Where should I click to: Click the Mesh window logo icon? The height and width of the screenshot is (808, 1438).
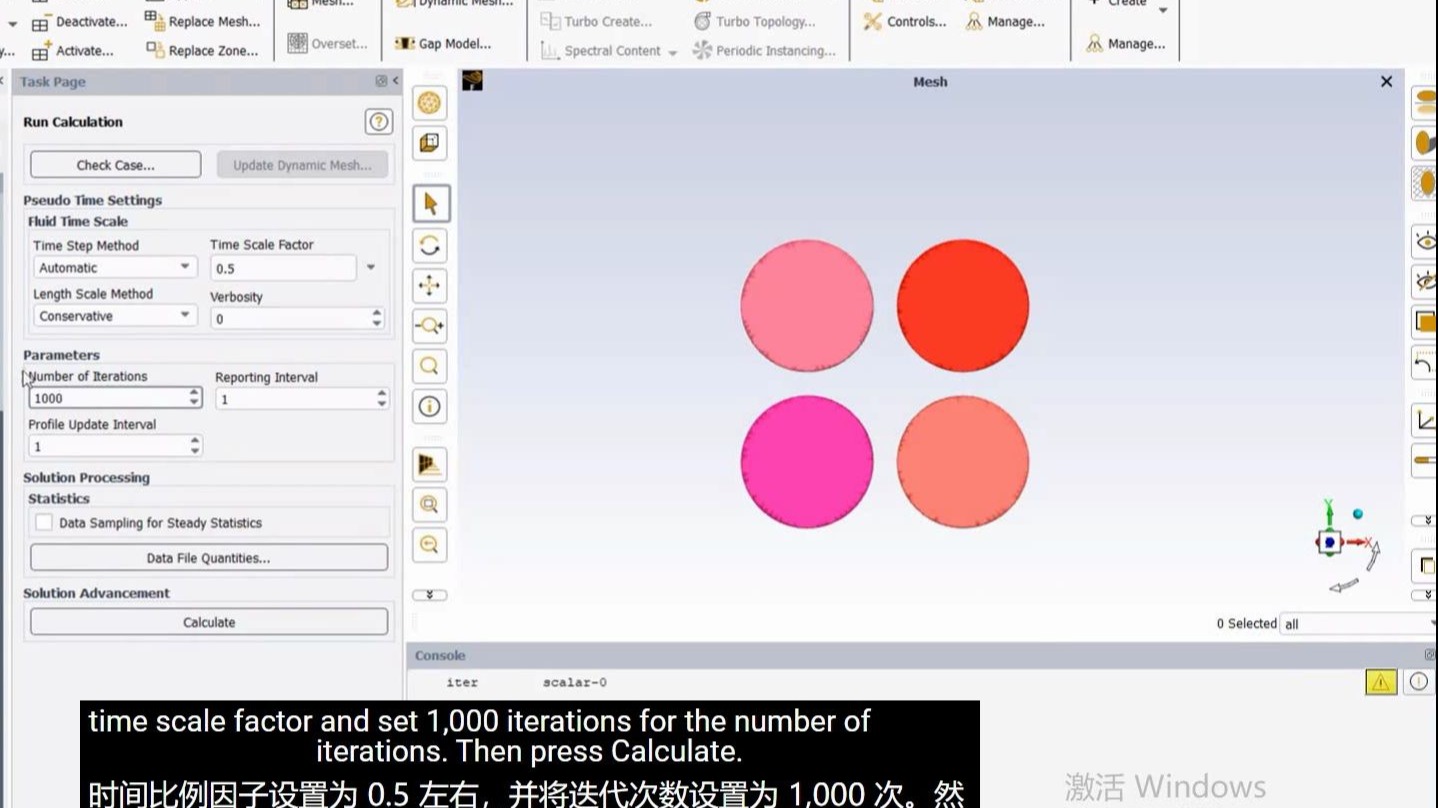(472, 81)
